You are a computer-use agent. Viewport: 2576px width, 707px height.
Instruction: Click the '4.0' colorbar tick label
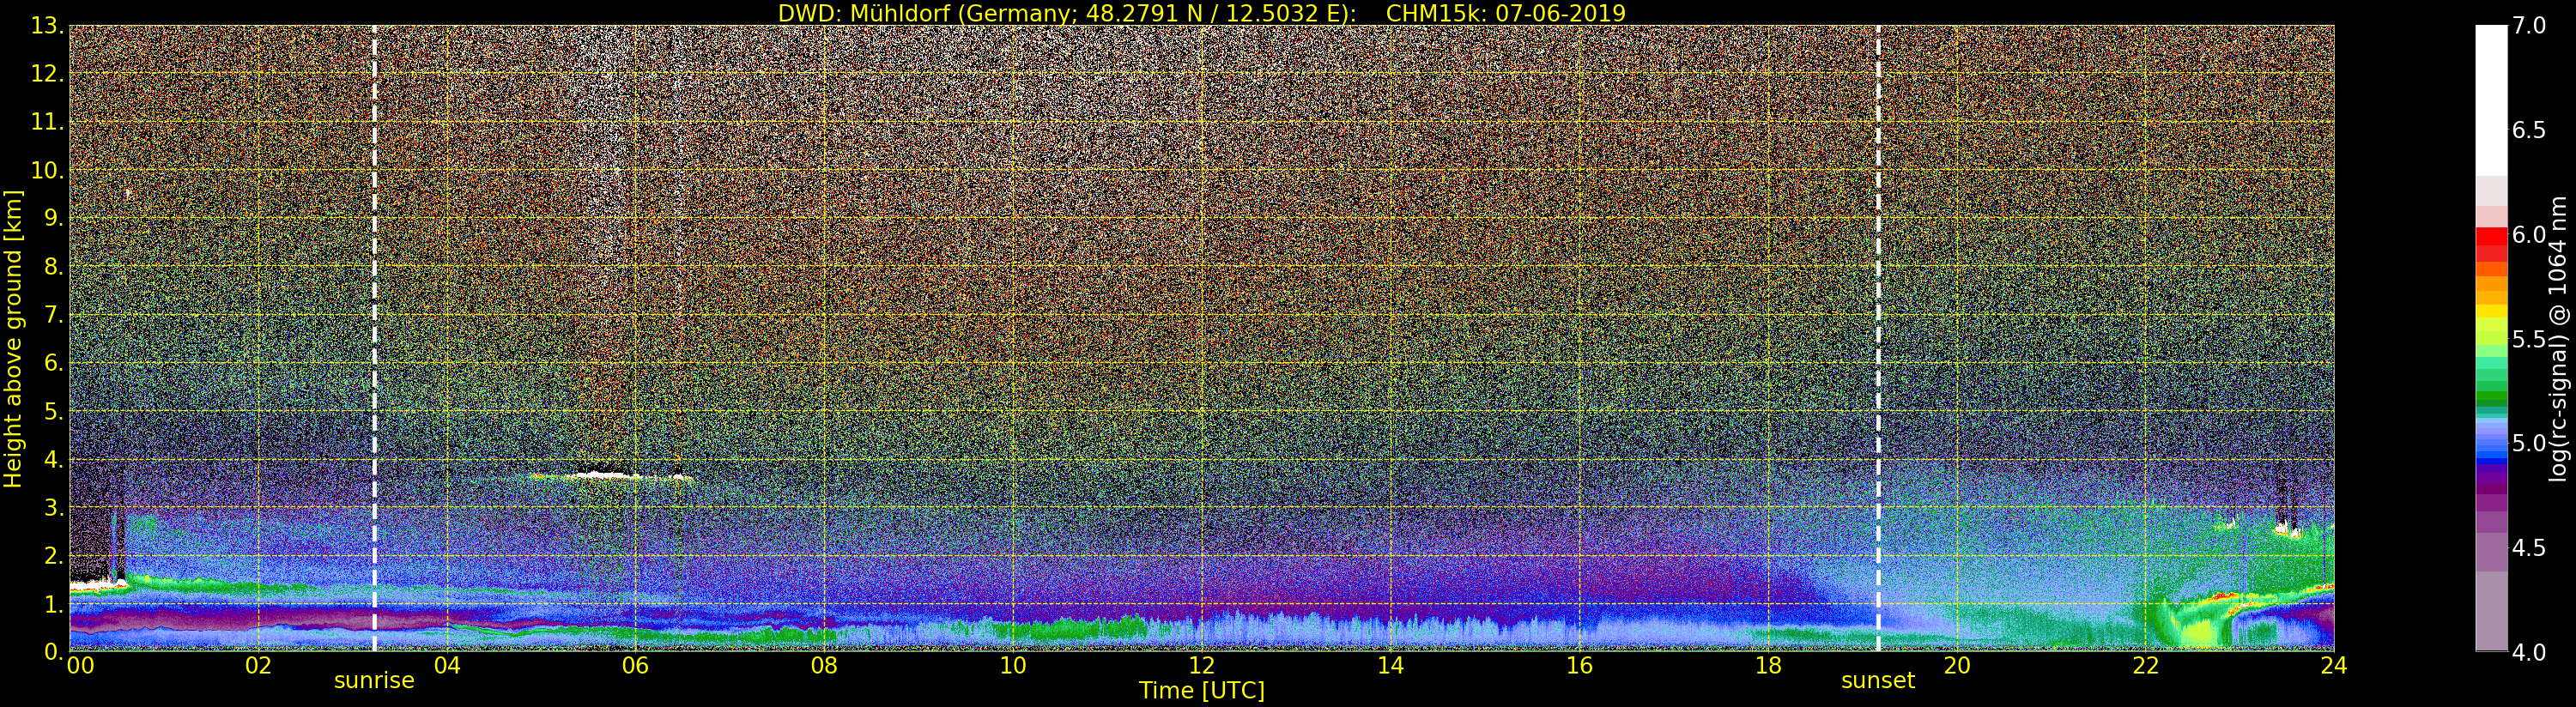coord(2529,652)
